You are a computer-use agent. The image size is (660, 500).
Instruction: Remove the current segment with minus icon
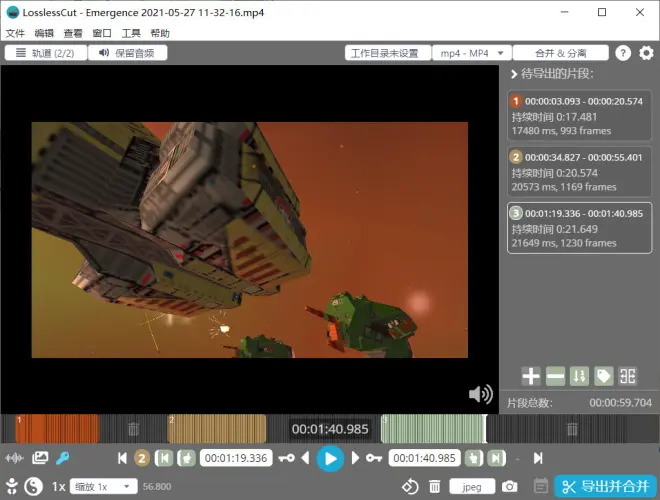[555, 376]
